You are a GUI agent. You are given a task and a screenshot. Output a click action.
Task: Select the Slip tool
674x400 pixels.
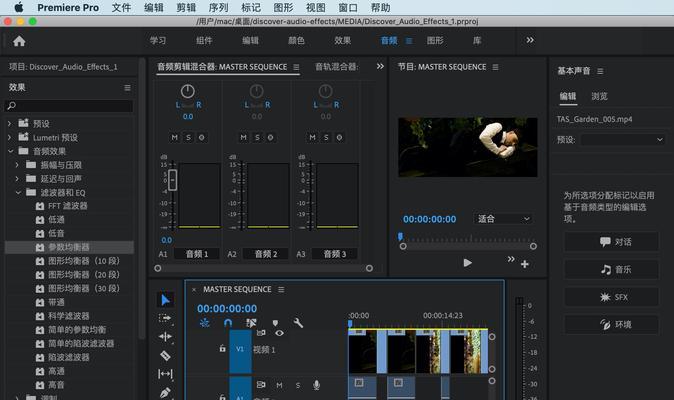(165, 374)
